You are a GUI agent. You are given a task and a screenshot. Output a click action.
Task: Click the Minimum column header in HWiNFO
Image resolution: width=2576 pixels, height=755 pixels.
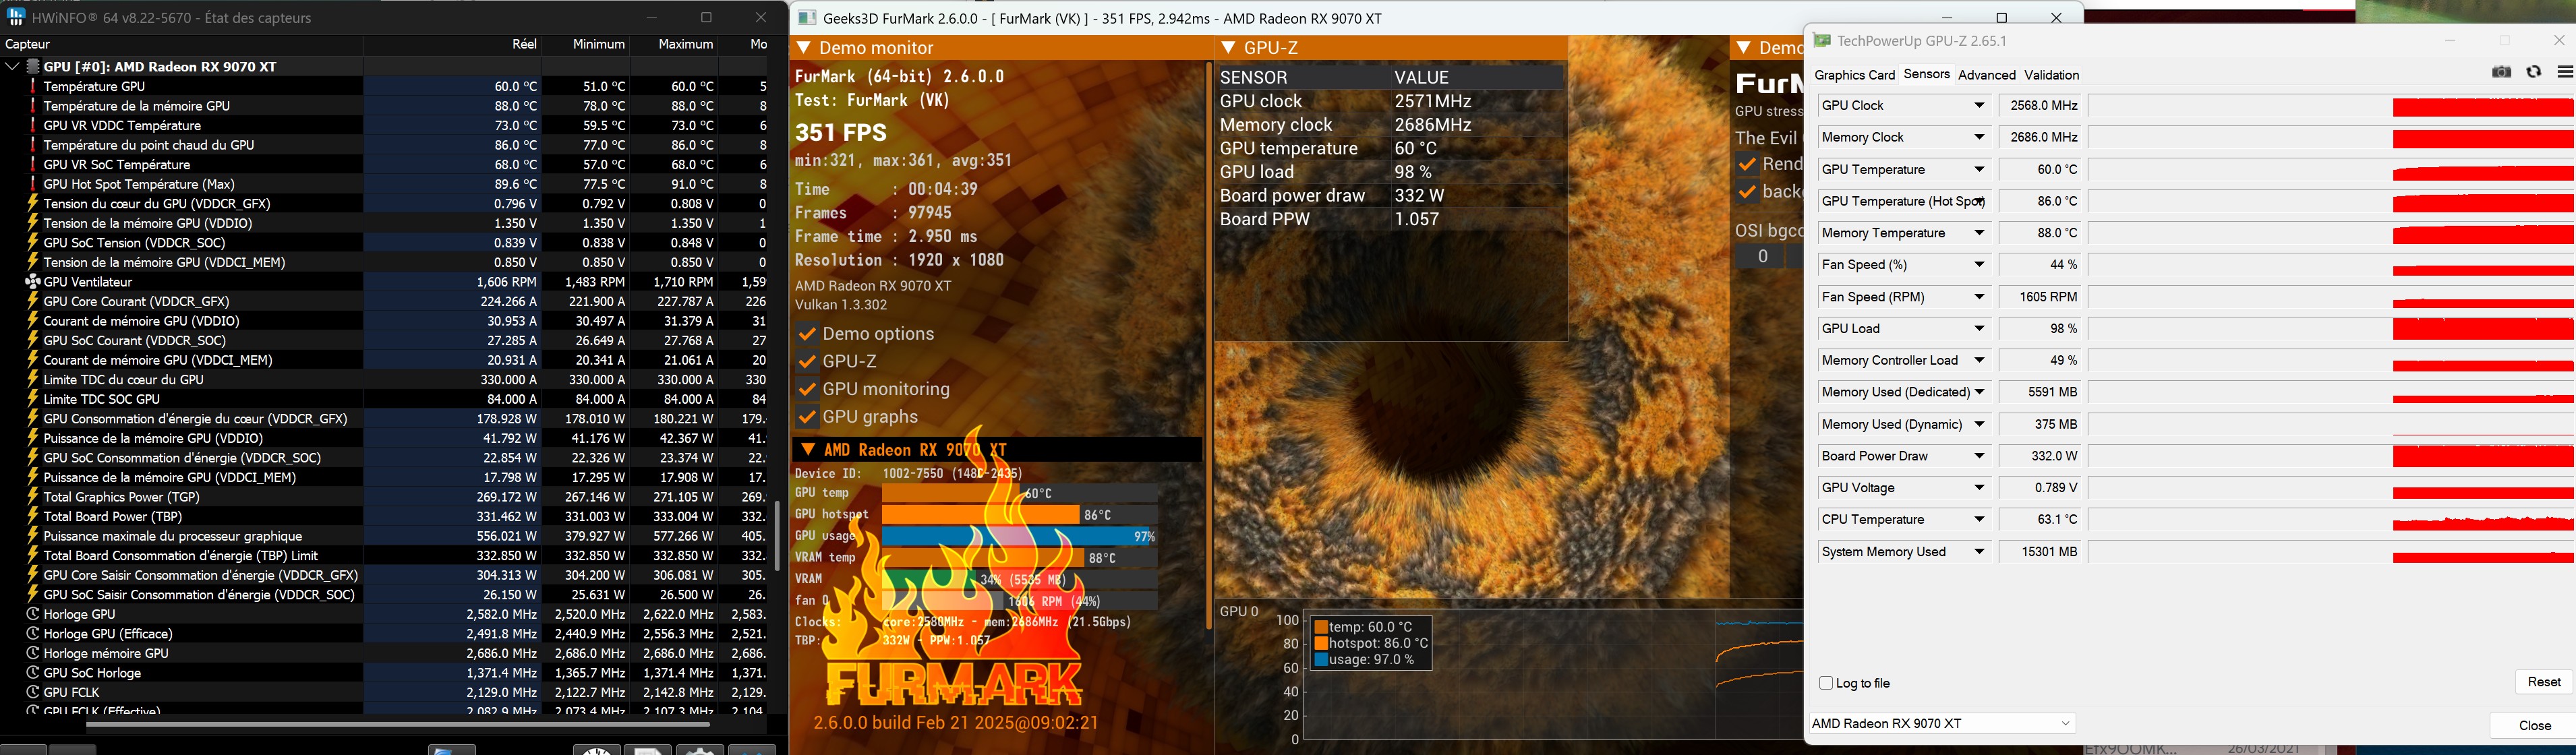585,44
